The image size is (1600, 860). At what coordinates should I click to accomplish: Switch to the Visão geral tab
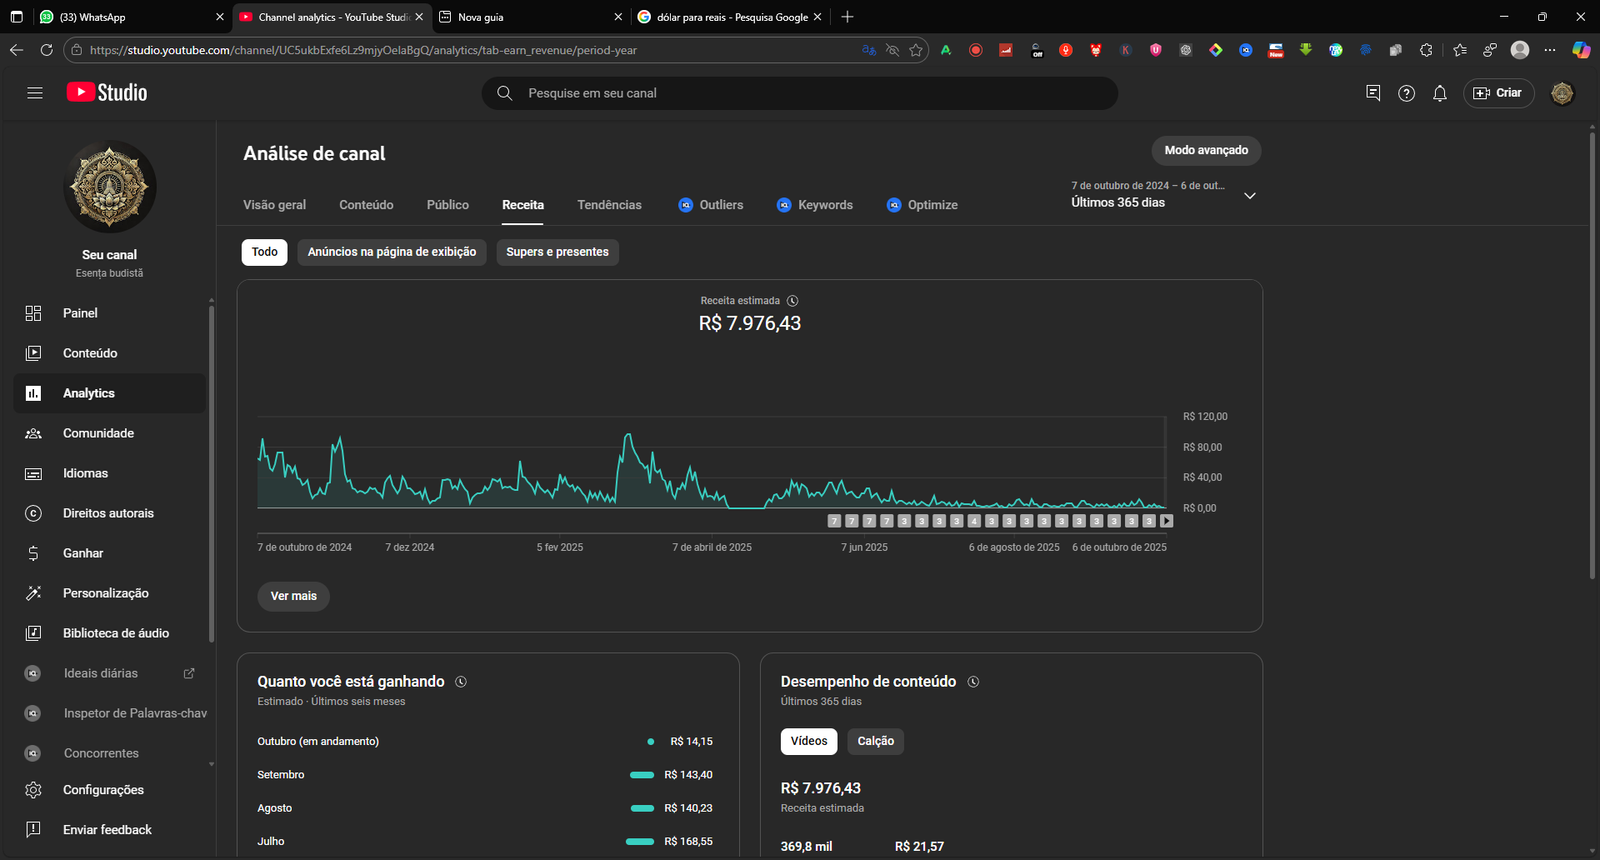[x=274, y=205]
